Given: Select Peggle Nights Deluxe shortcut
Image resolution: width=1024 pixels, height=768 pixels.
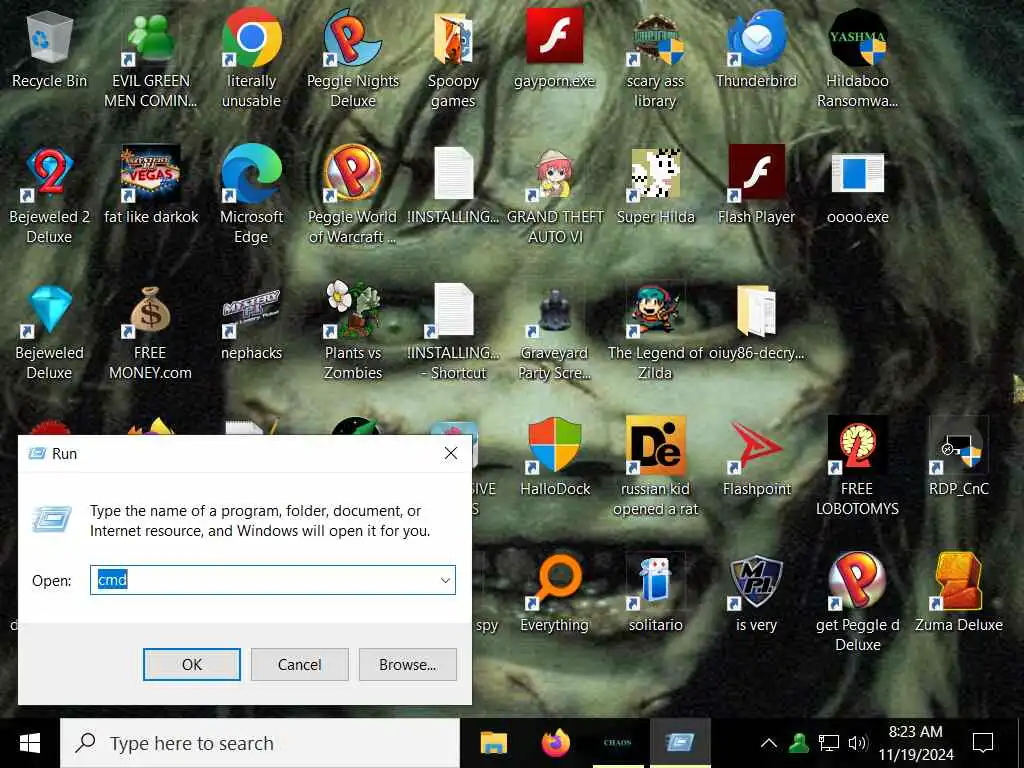Looking at the screenshot, I should [x=353, y=39].
